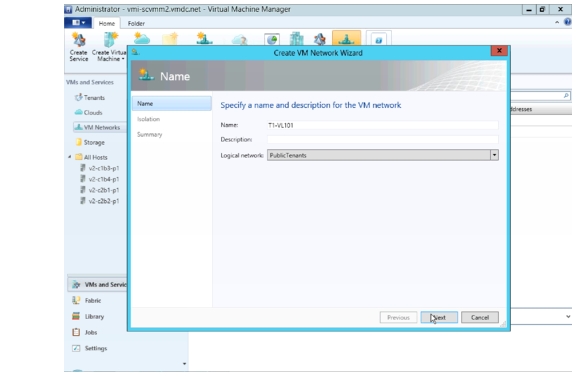The height and width of the screenshot is (376, 576).
Task: Select the All Hosts folder
Action: click(91, 157)
